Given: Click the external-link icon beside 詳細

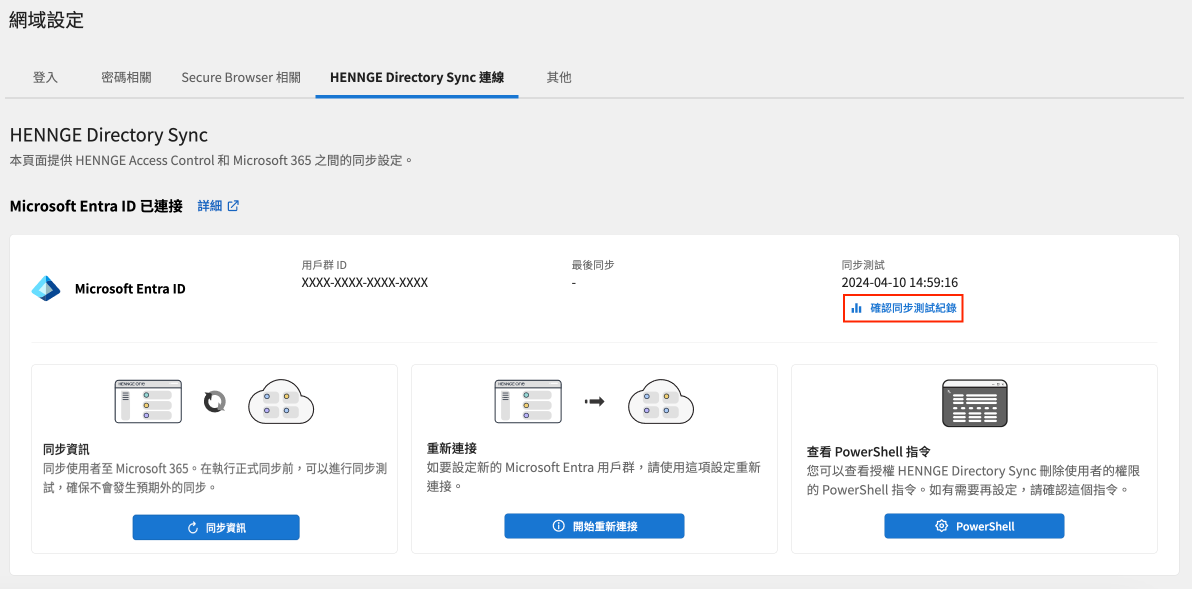Looking at the screenshot, I should tap(233, 206).
